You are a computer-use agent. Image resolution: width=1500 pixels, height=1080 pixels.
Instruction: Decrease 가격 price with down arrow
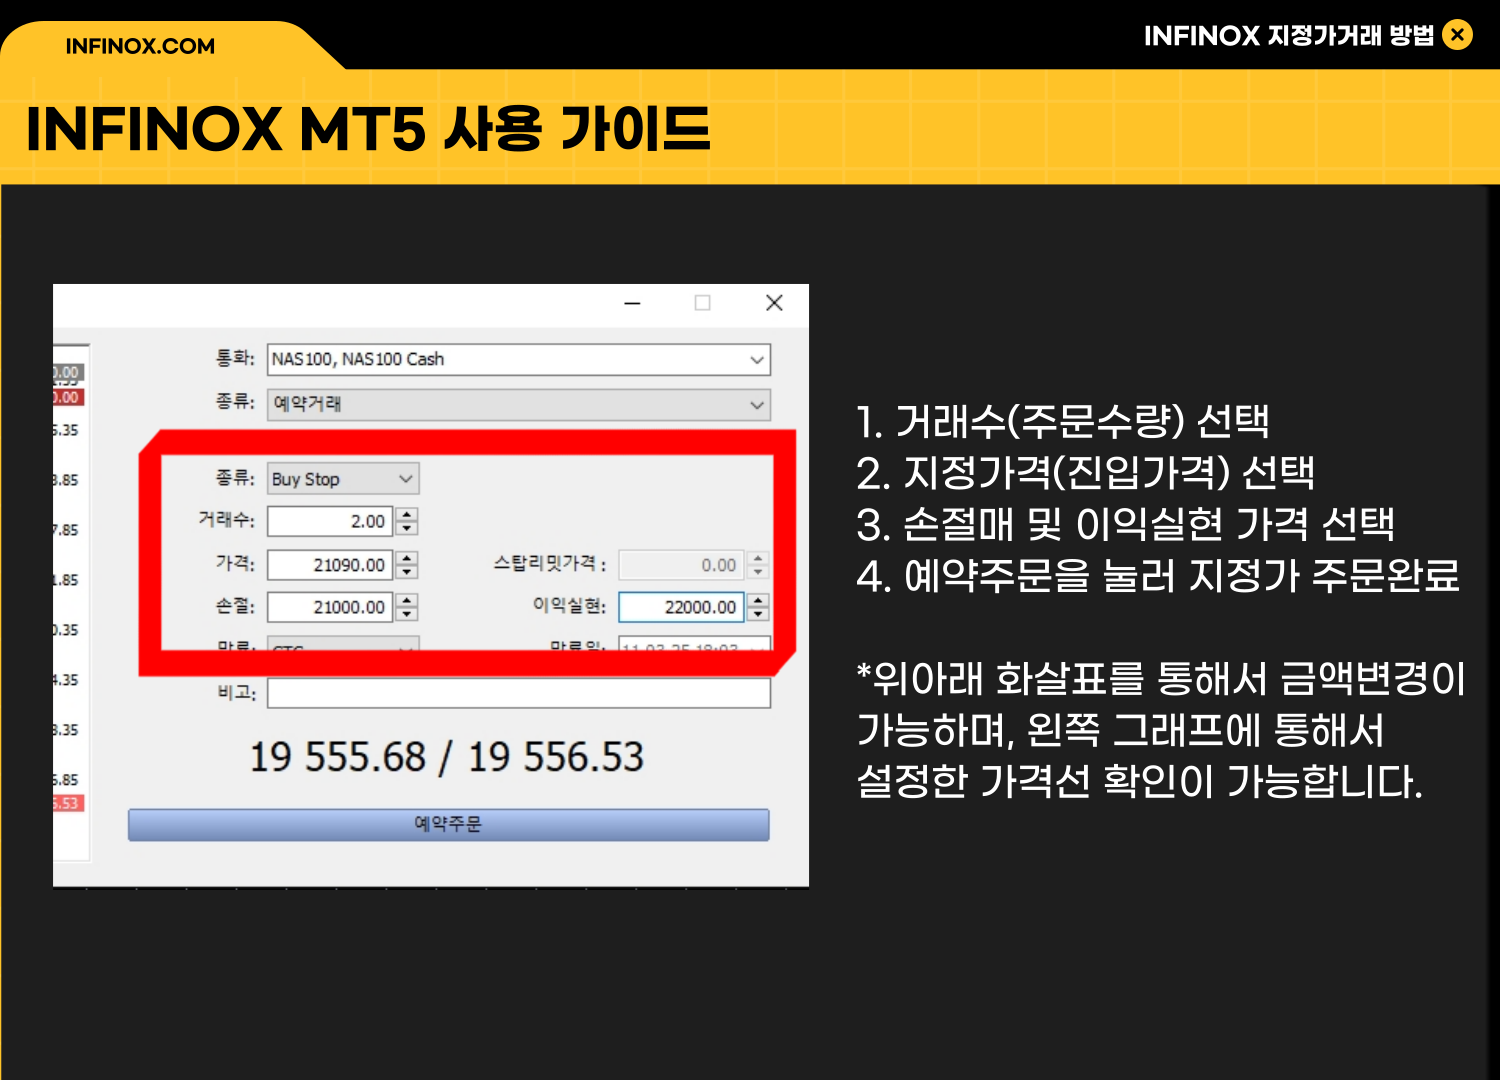(407, 572)
